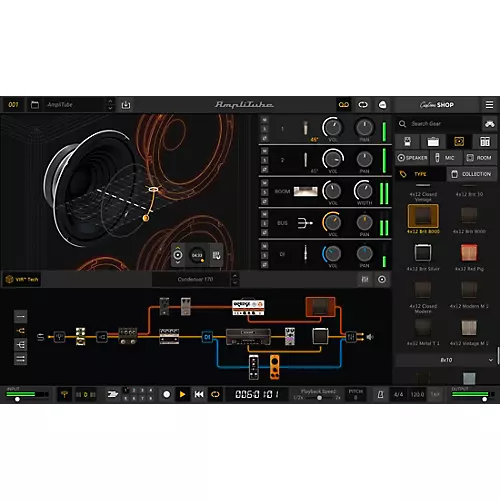
Task: Select next mic below Condenser 170 arrows
Action: [235, 283]
